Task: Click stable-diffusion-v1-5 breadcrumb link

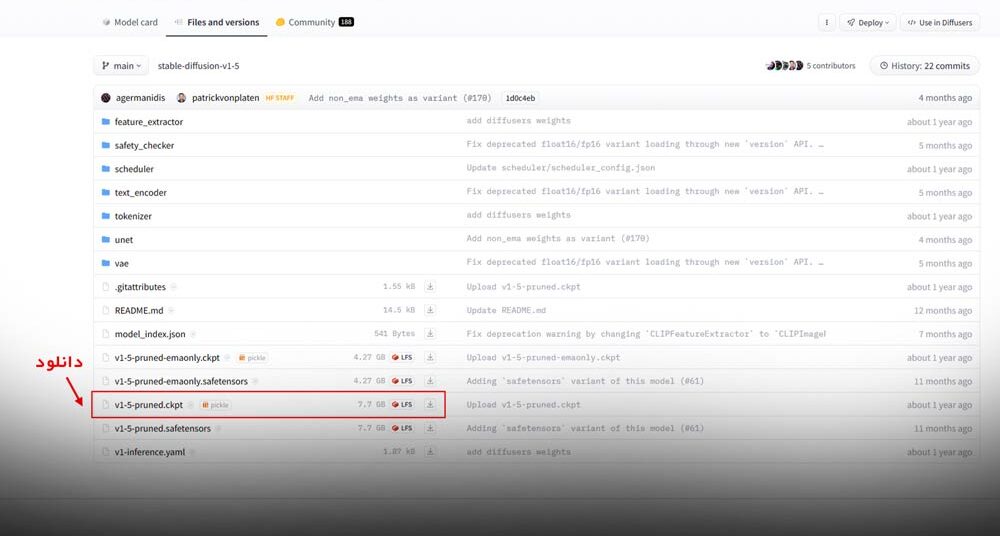Action: [x=198, y=66]
